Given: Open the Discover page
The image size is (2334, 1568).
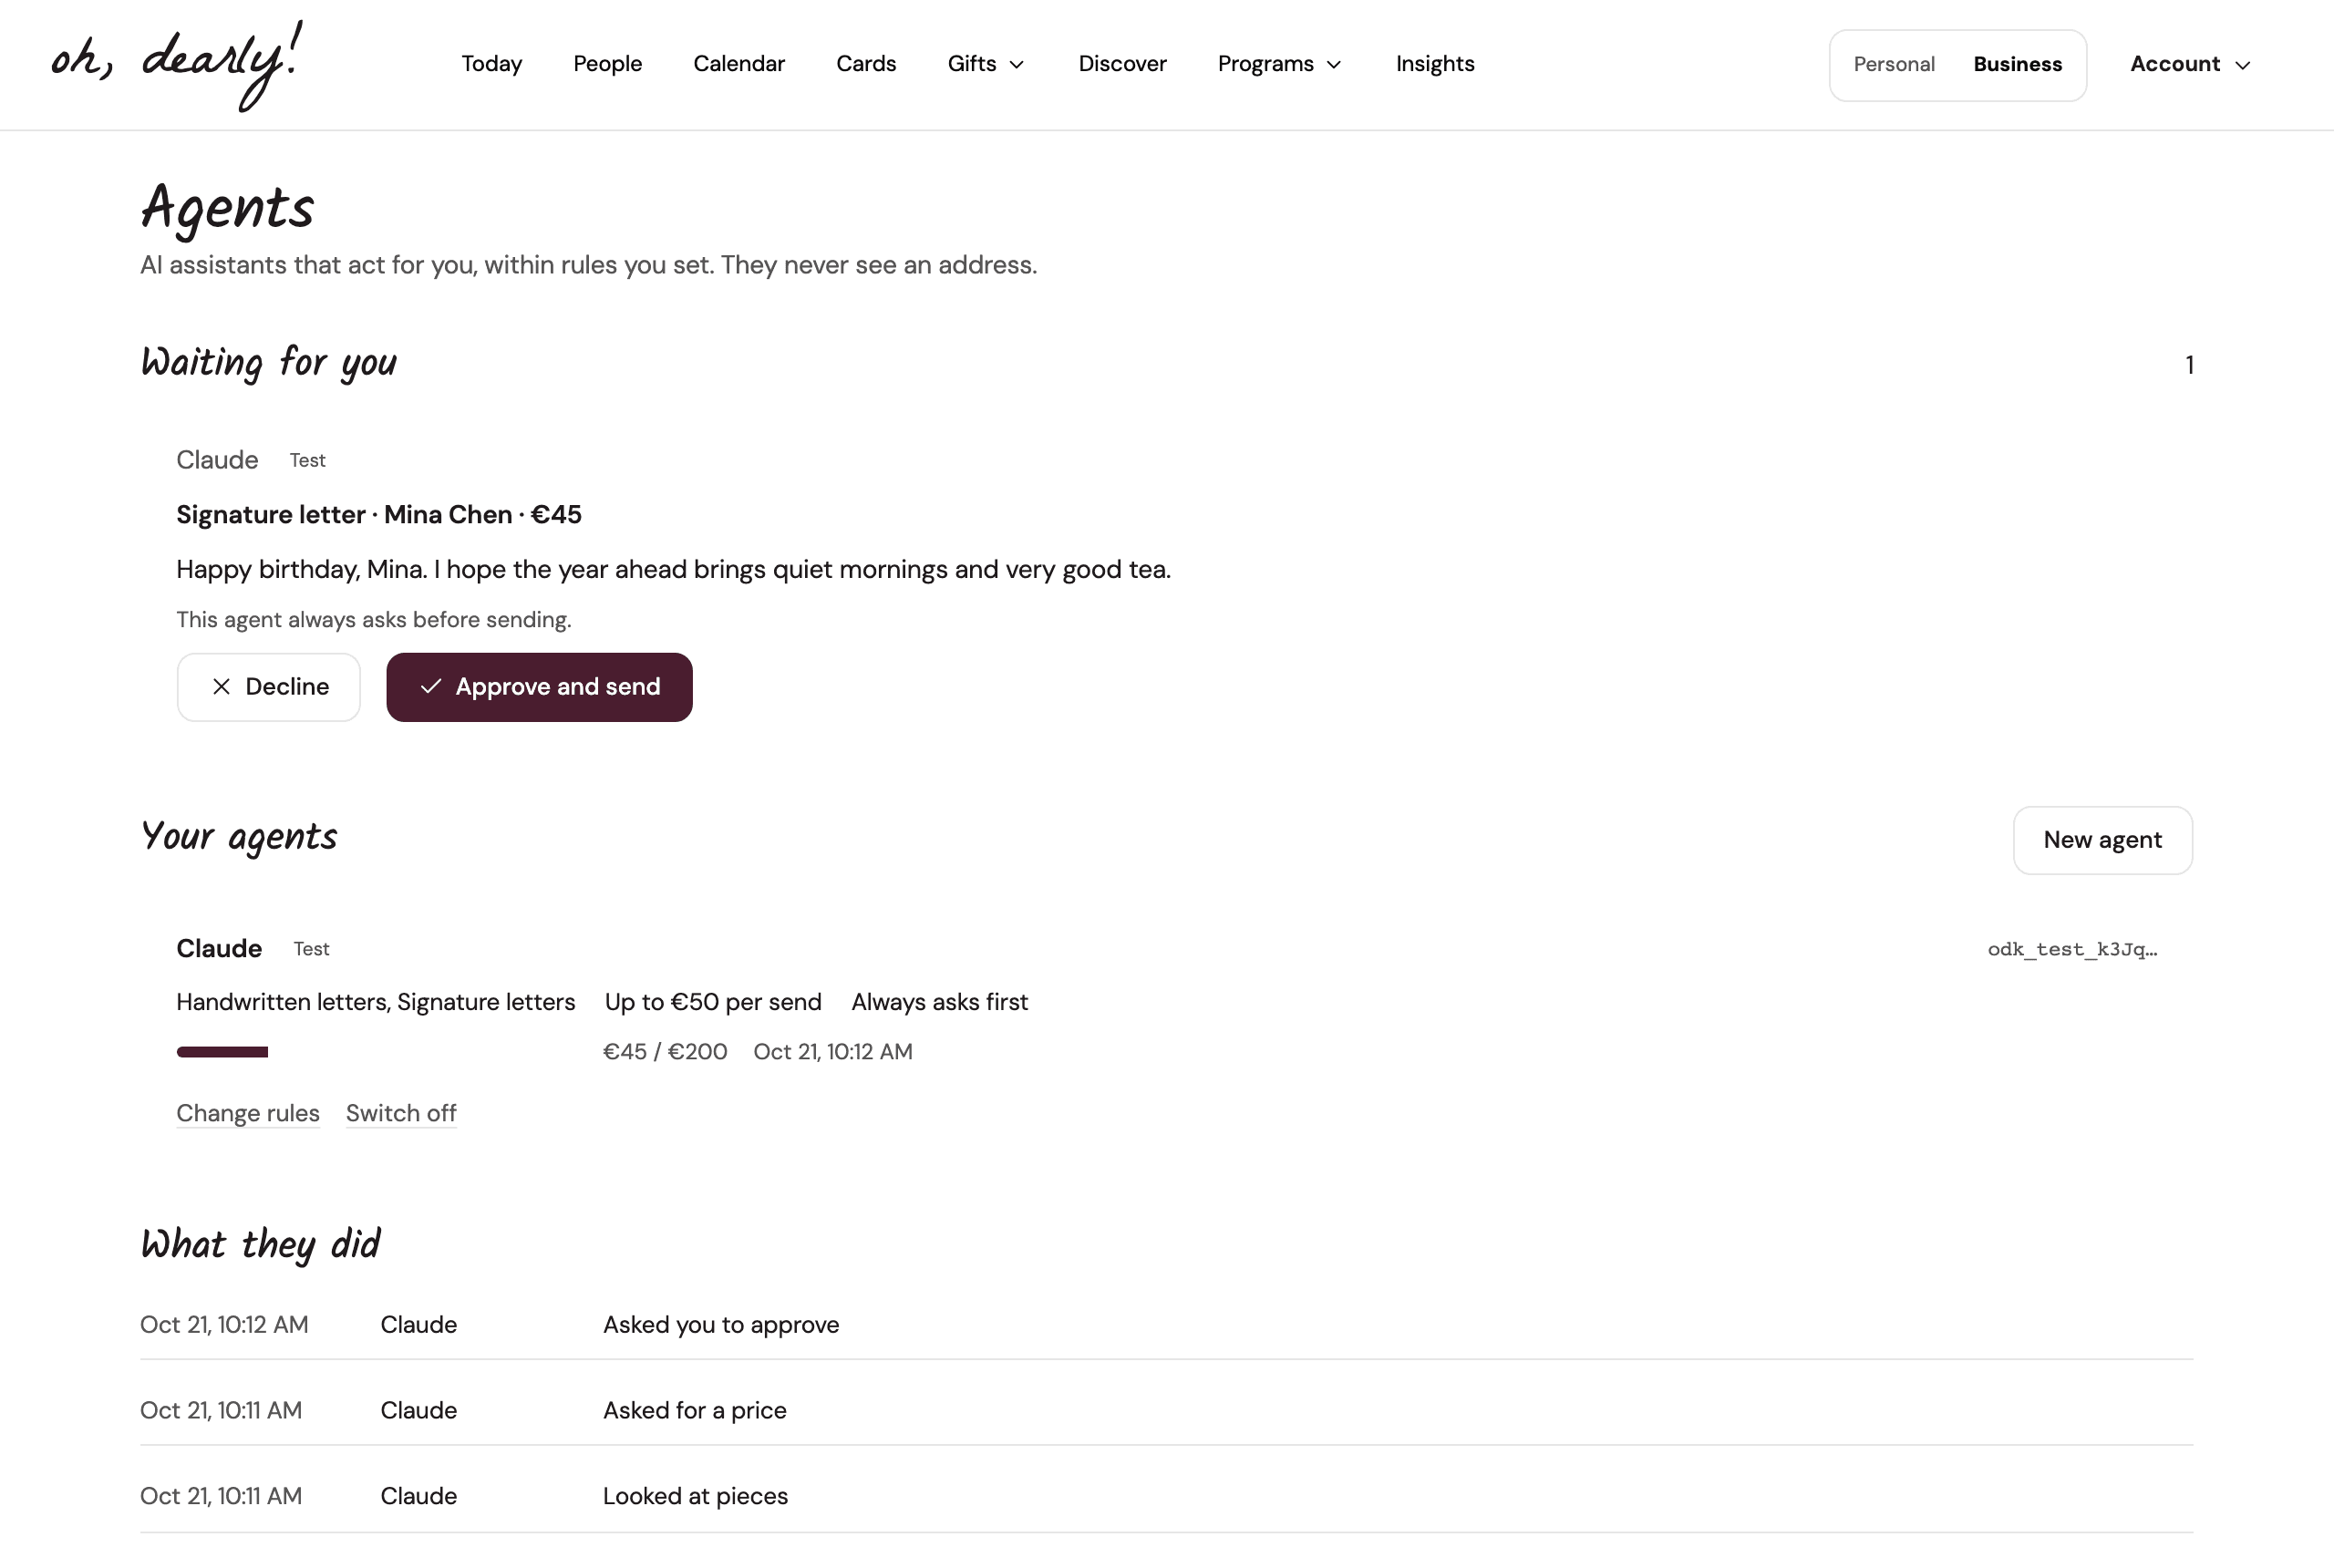Looking at the screenshot, I should pos(1122,64).
